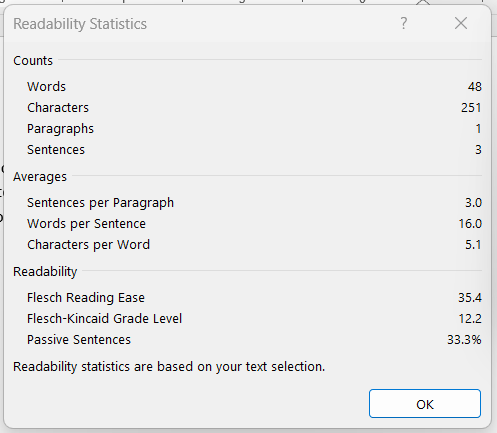This screenshot has width=497, height=433.
Task: Click the OK button
Action: 425,404
